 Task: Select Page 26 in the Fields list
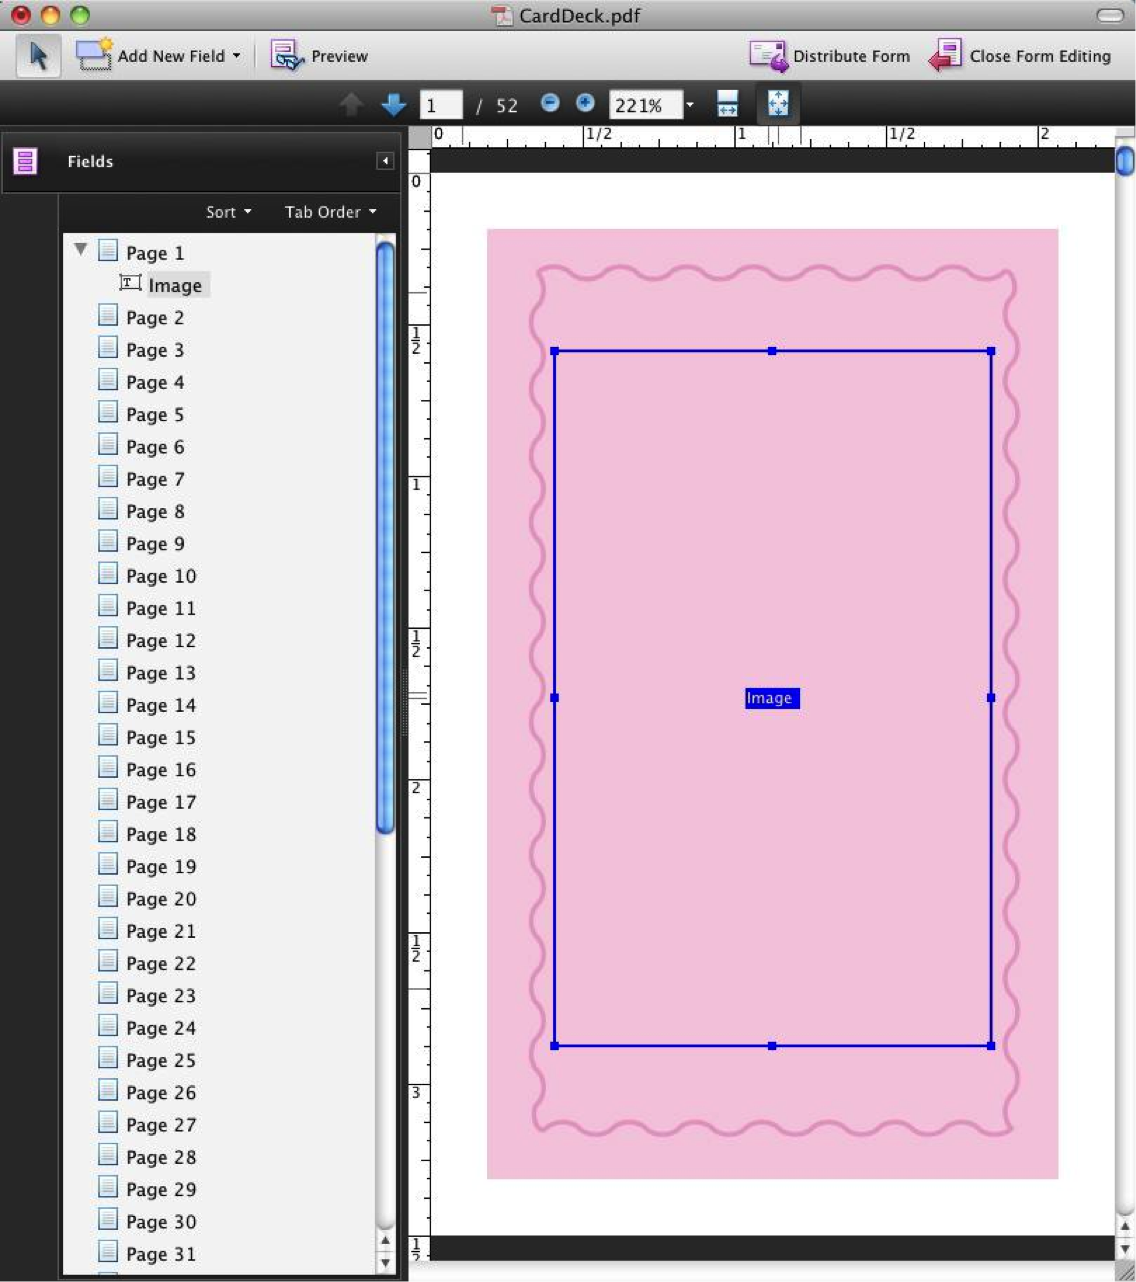[x=161, y=1093]
